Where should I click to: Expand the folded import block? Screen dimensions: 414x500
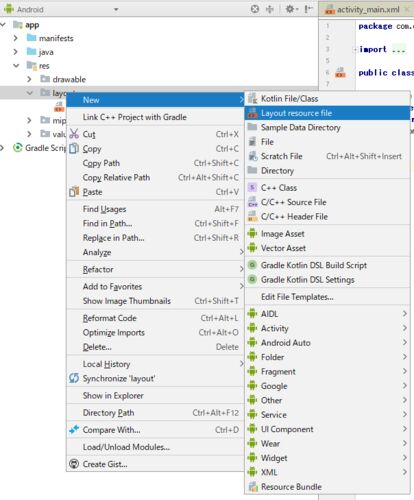click(355, 50)
